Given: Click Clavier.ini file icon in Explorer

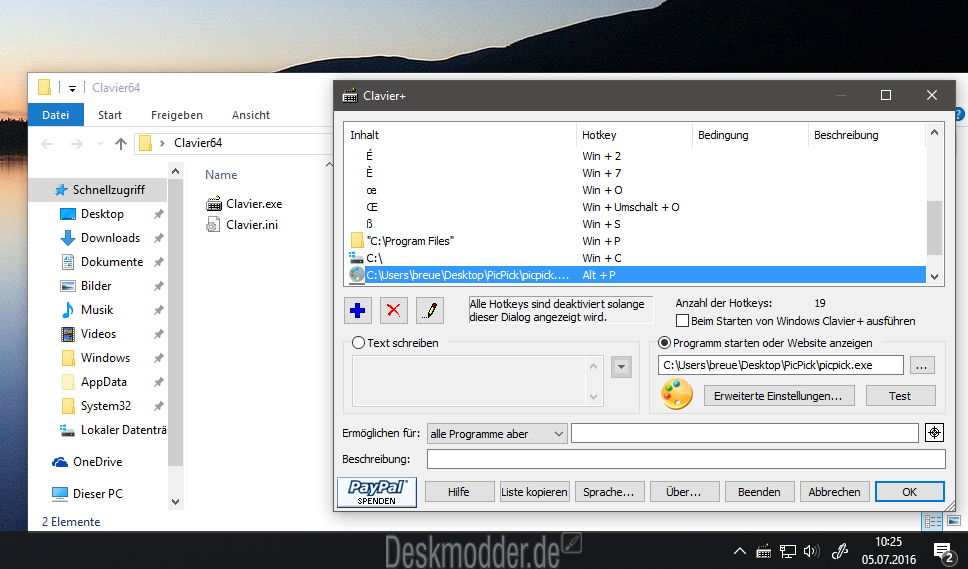Looking at the screenshot, I should [213, 225].
